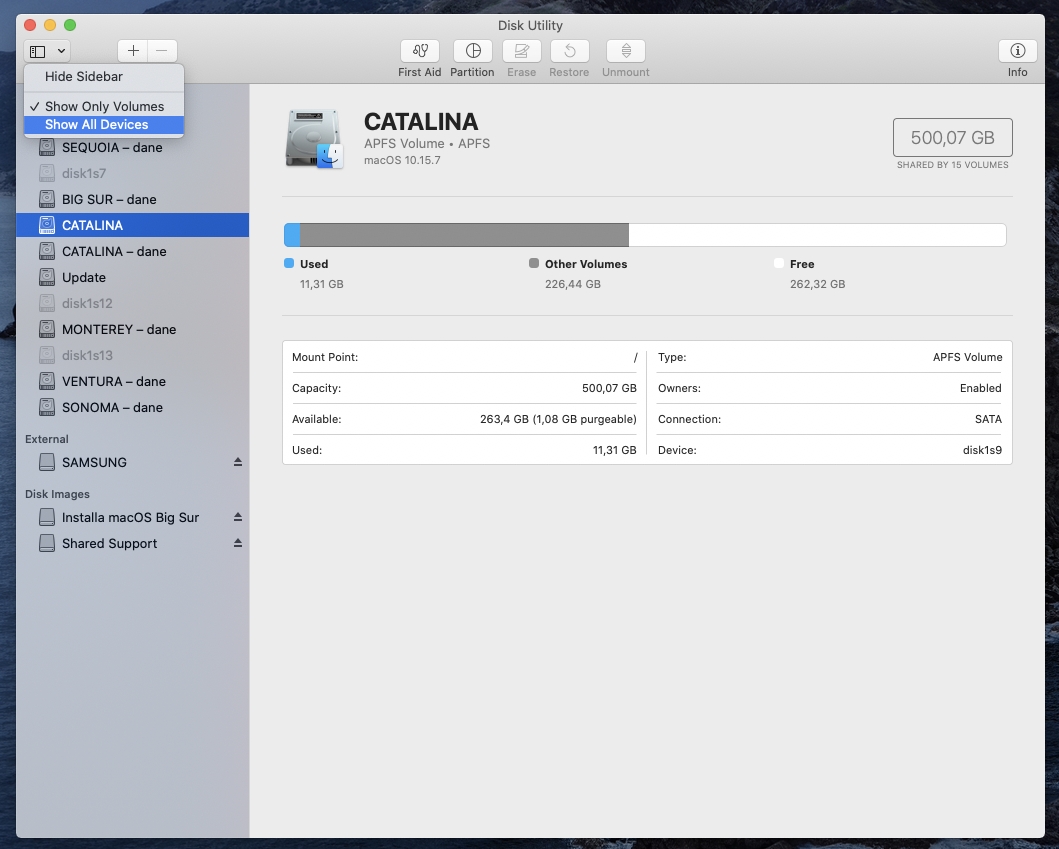Viewport: 1059px width, 849px height.
Task: Choose Hide Sidebar from the menu
Action: pos(104,76)
